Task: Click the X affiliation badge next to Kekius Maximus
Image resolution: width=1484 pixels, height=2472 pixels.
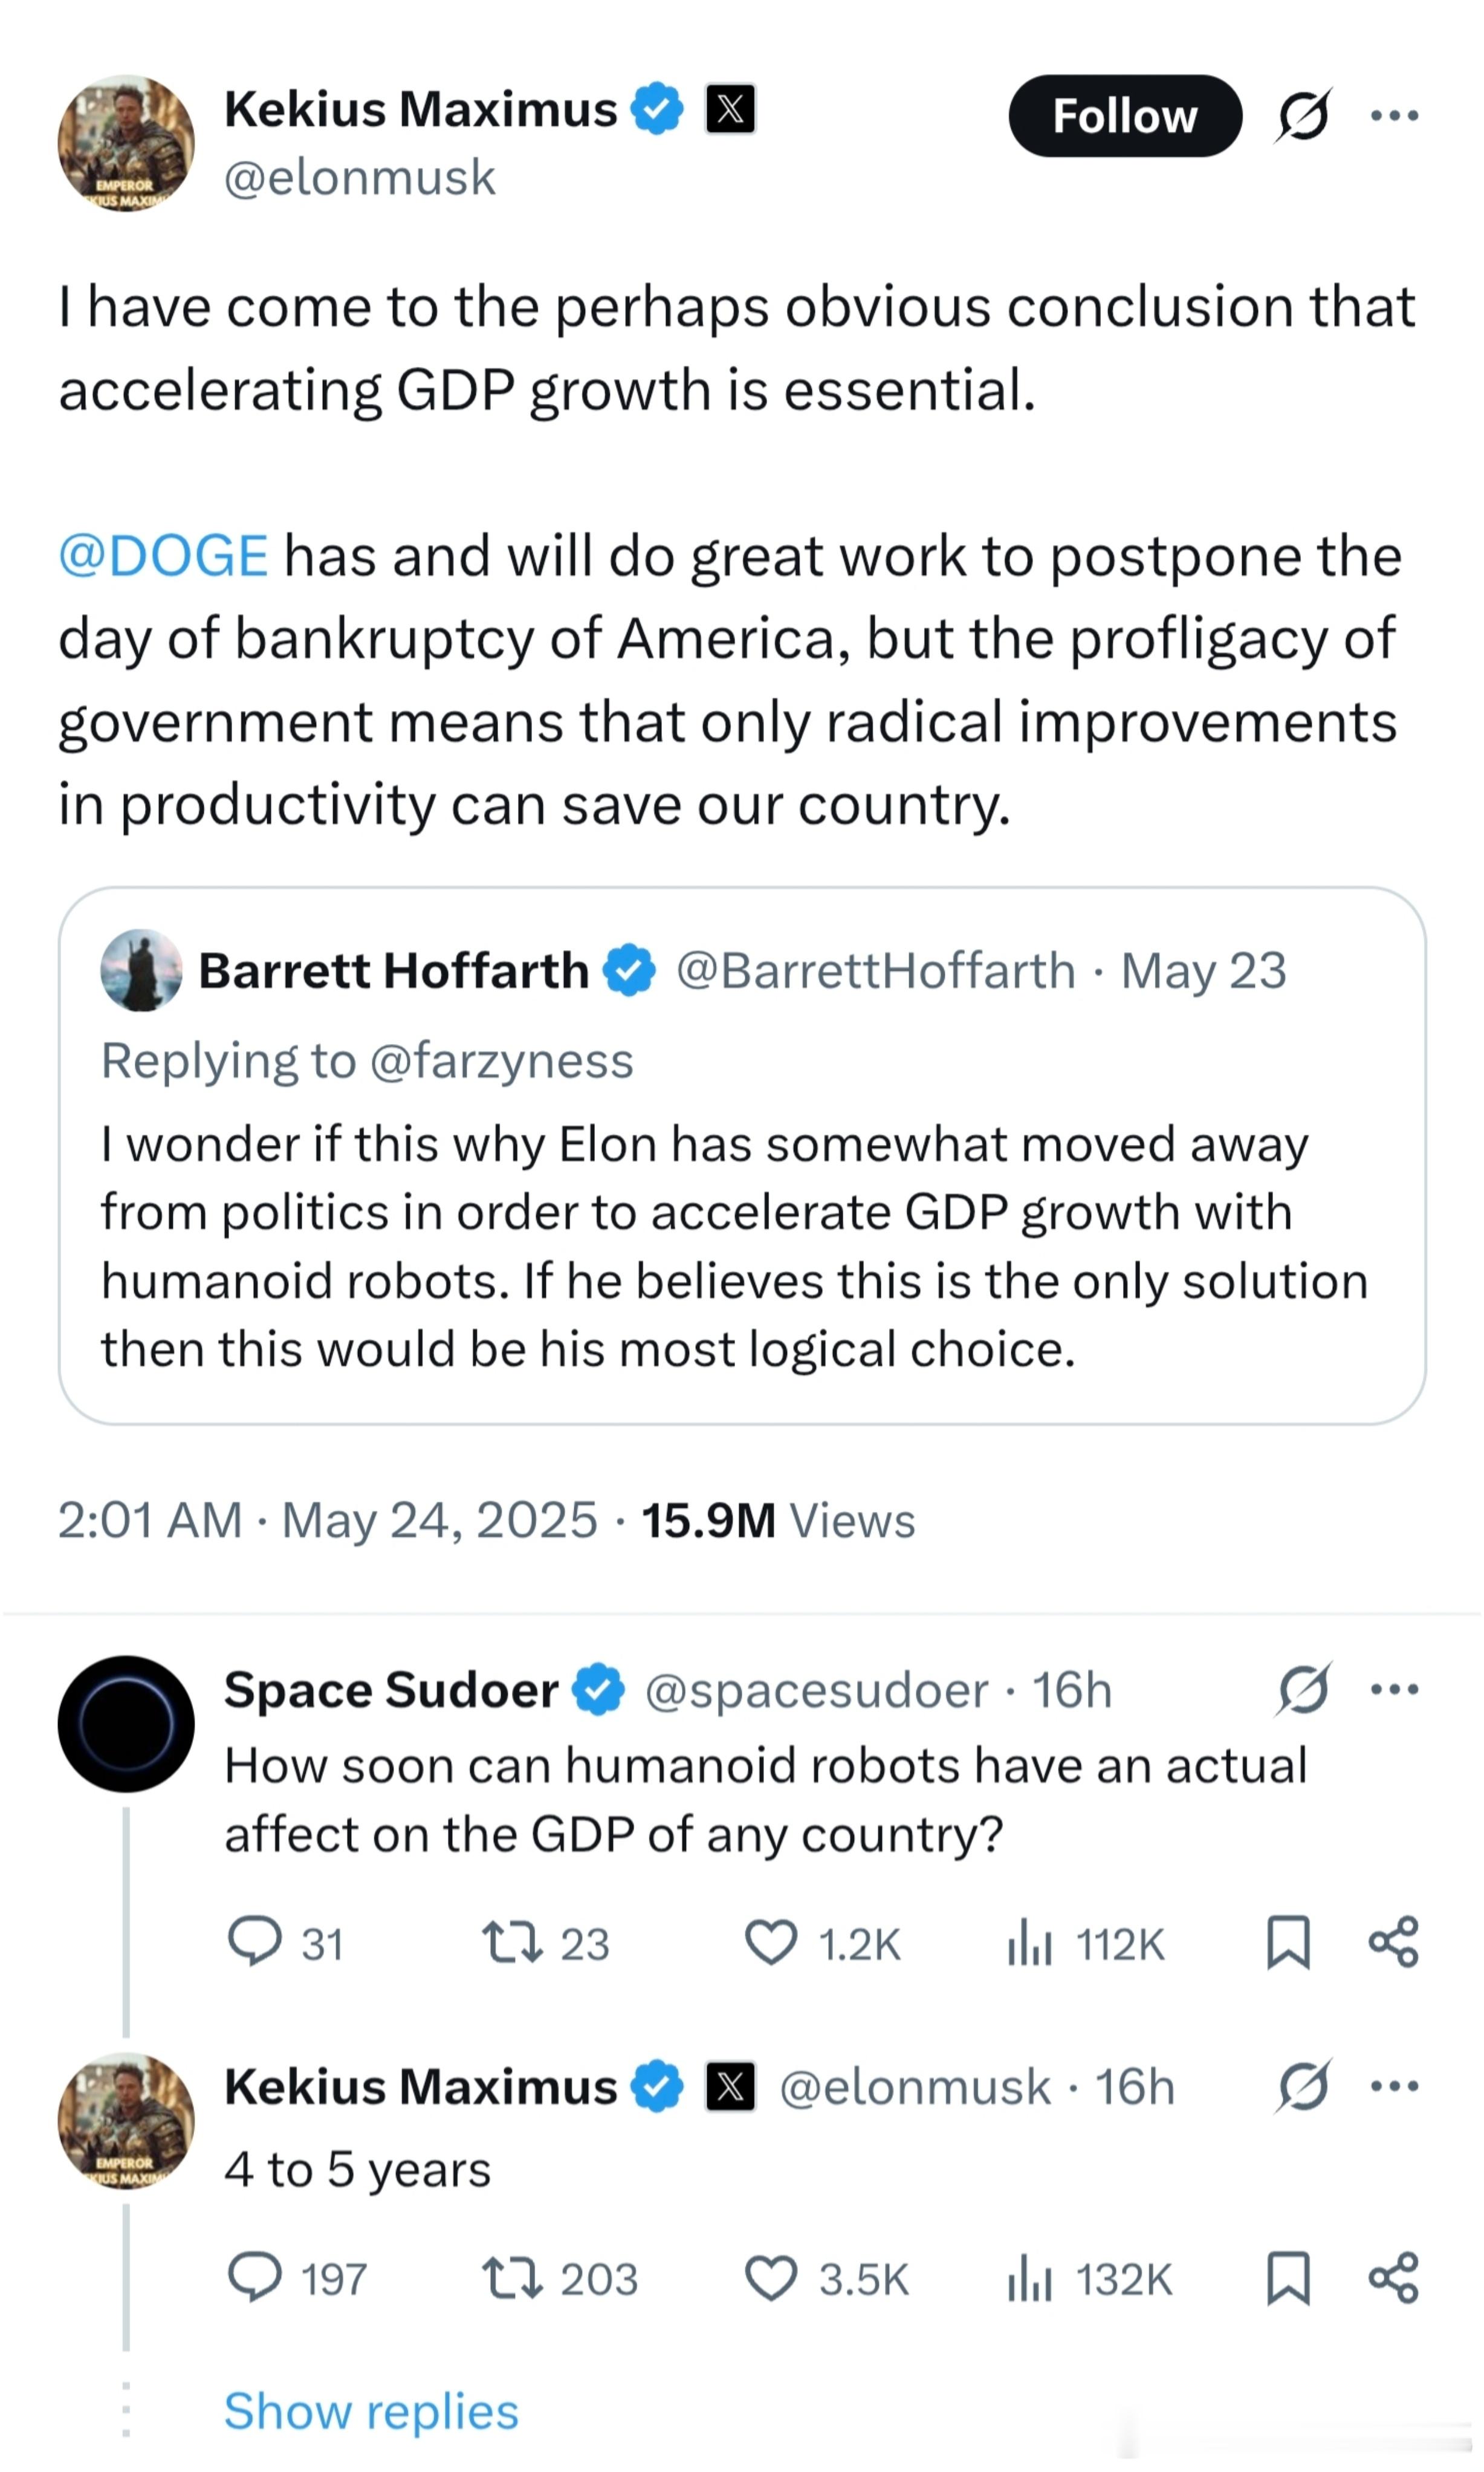Action: click(731, 109)
